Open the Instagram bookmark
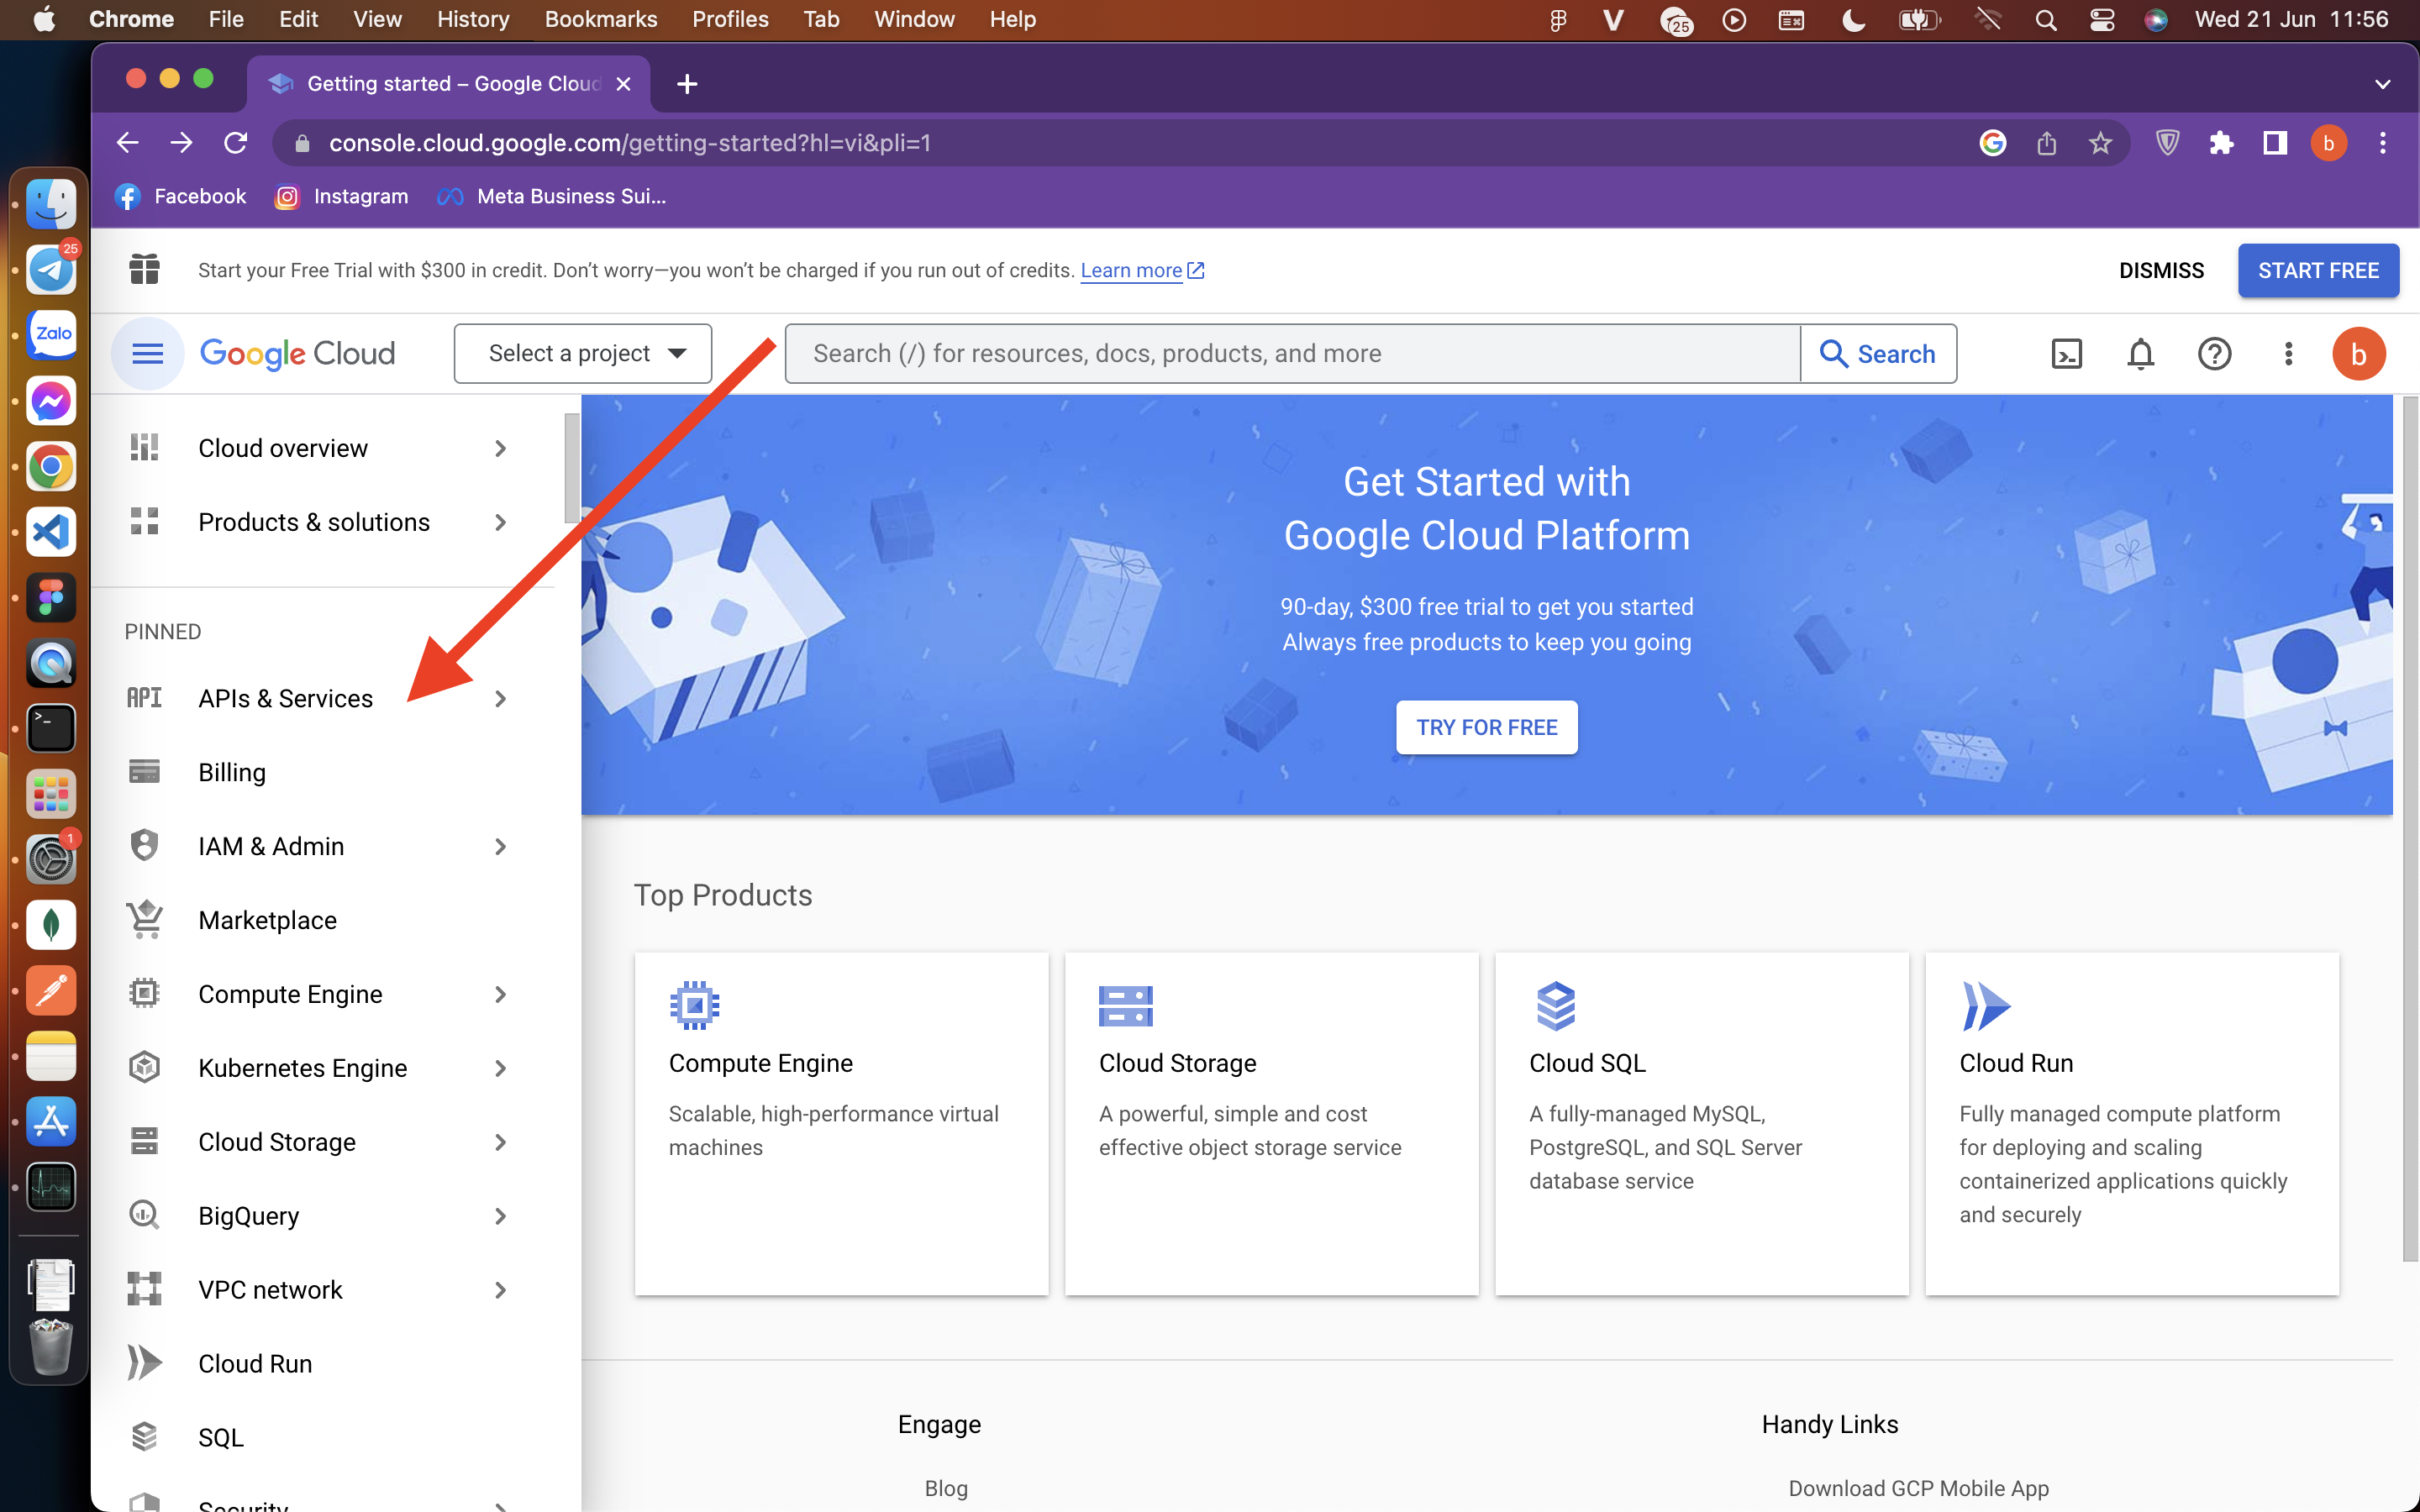This screenshot has width=2420, height=1512. pyautogui.click(x=342, y=196)
